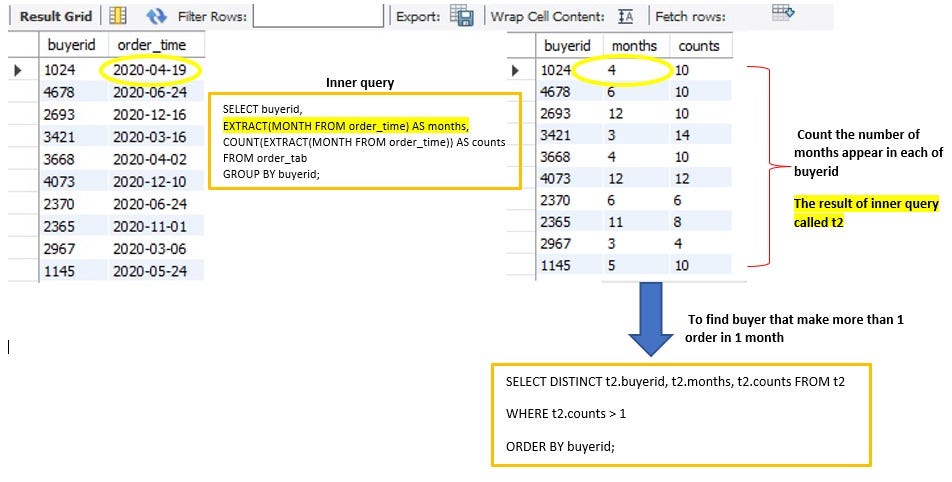Image resolution: width=952 pixels, height=482 pixels.
Task: Select the 2020-06-24 cell in row 4678
Action: click(150, 92)
